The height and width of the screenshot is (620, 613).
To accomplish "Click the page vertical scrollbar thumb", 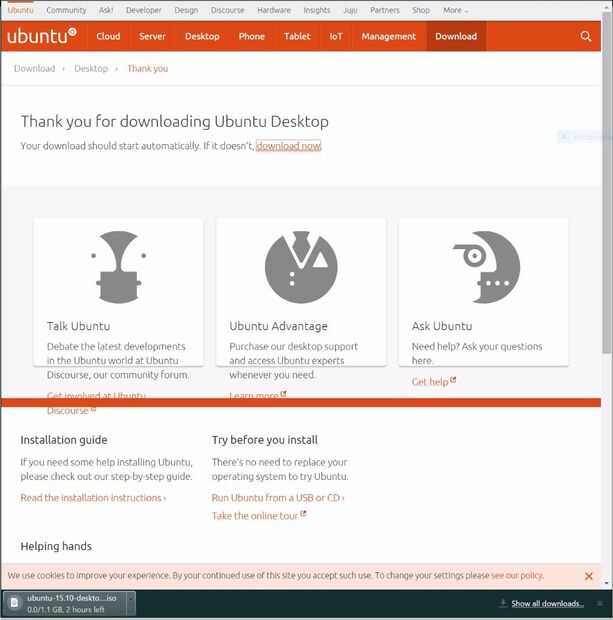I will tap(607, 182).
